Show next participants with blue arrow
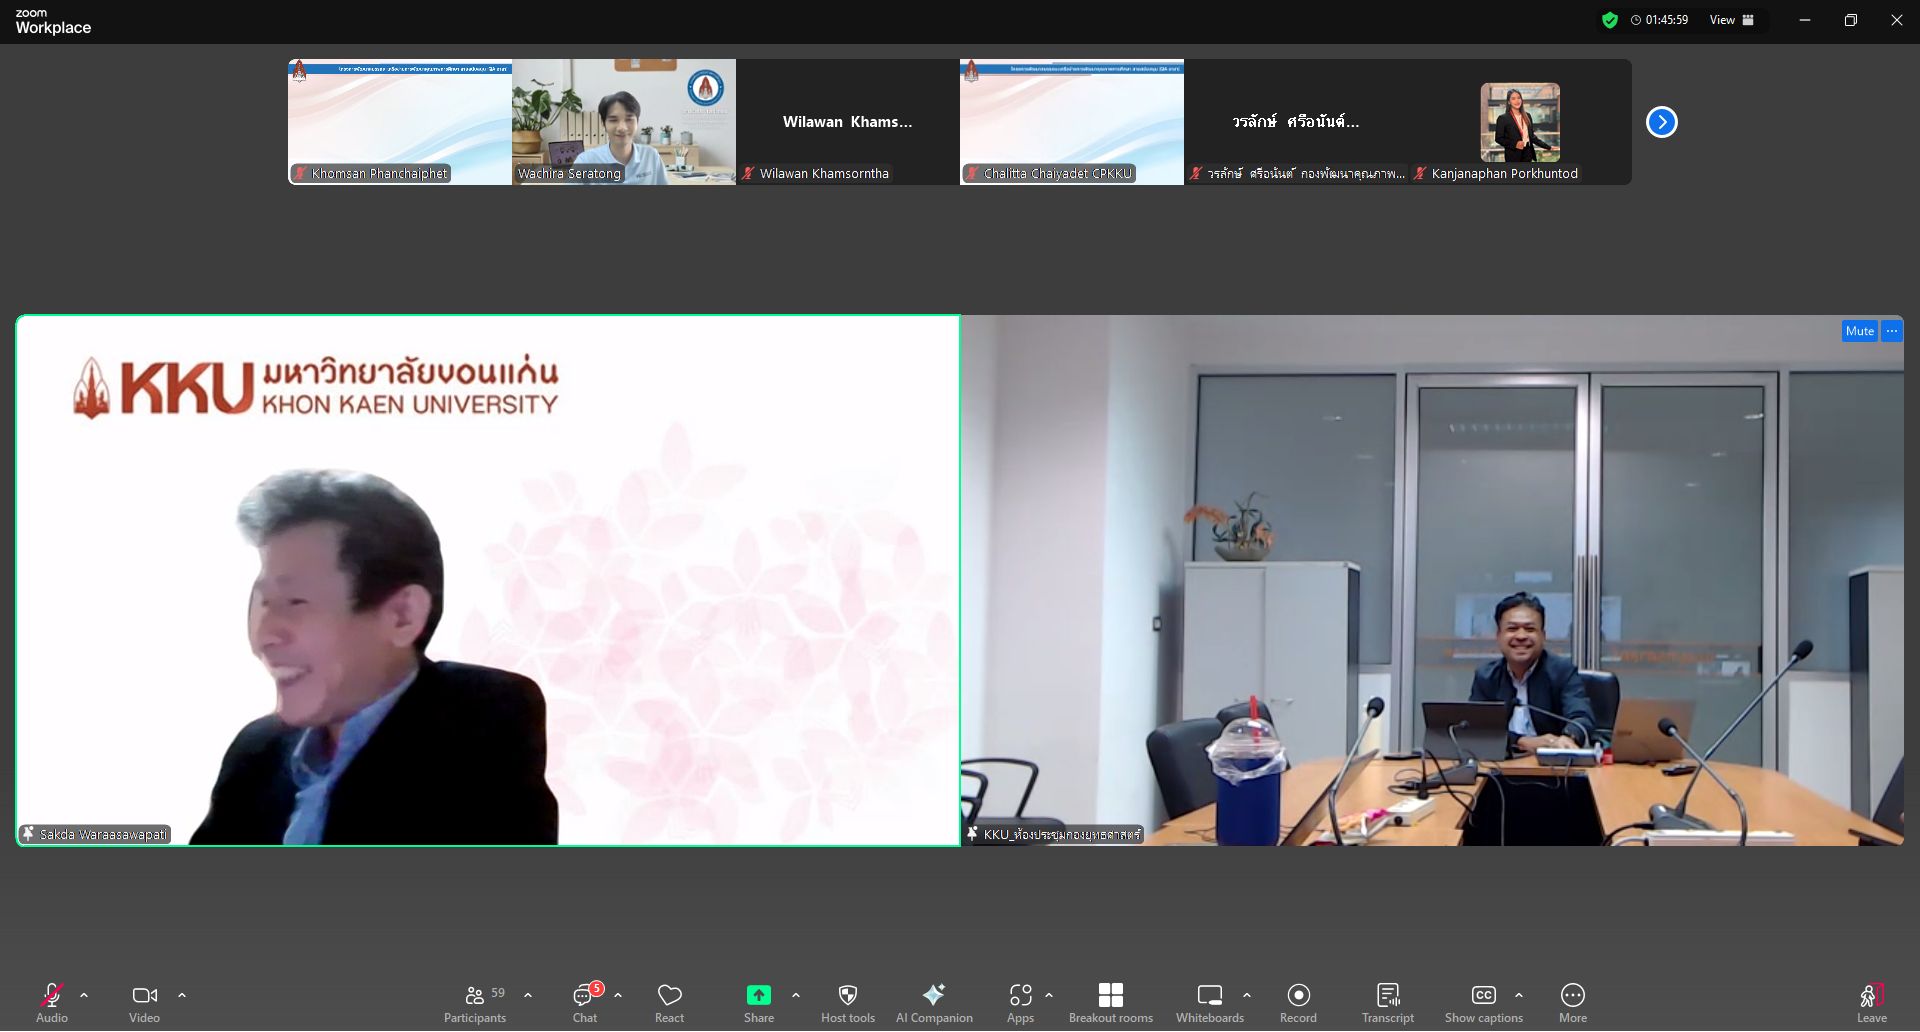 (1661, 122)
